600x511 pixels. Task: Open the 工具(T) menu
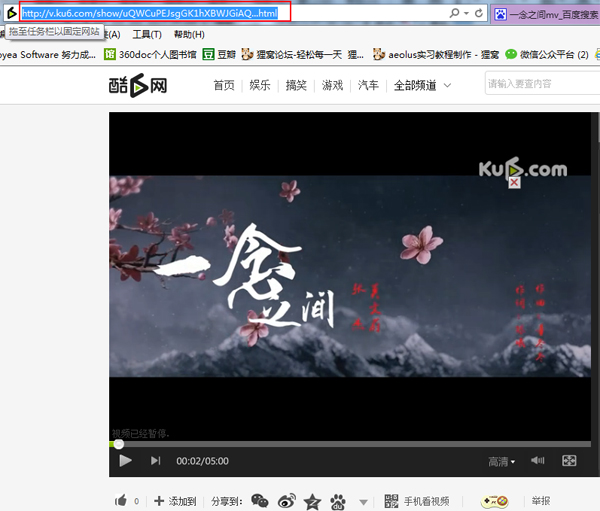(147, 35)
